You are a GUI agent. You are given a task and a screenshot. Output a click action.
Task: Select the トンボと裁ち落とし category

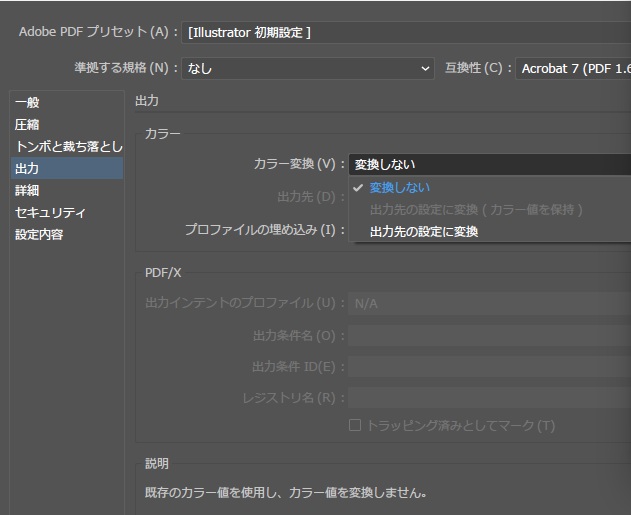[67, 146]
